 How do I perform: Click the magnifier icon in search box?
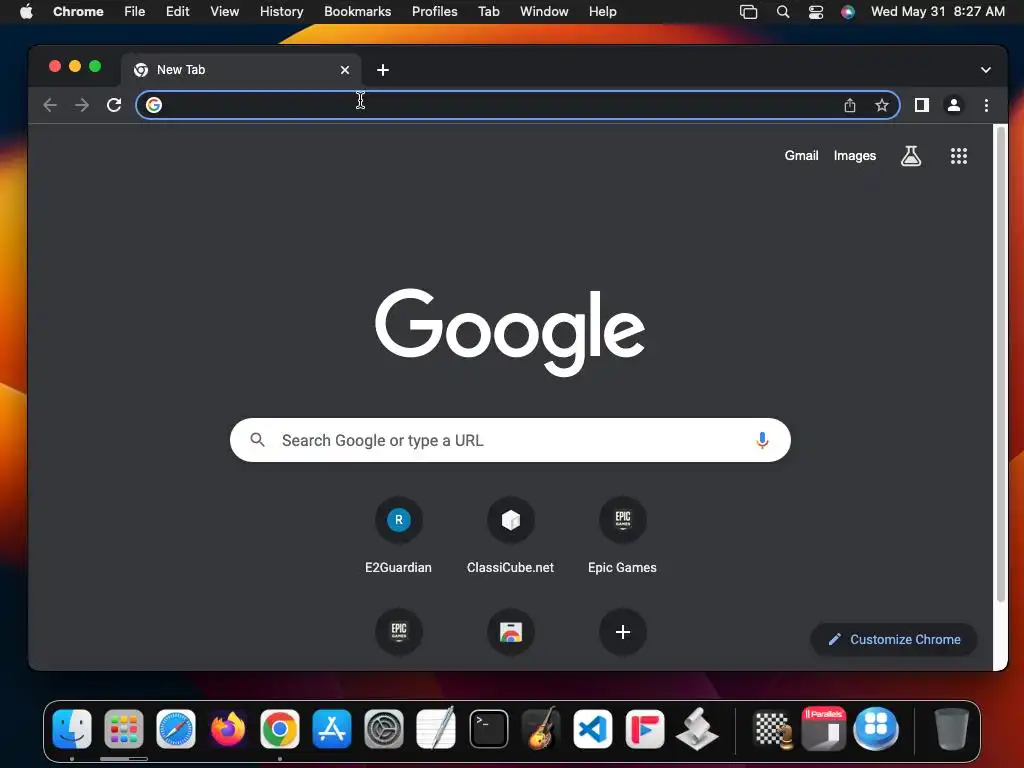coord(257,440)
